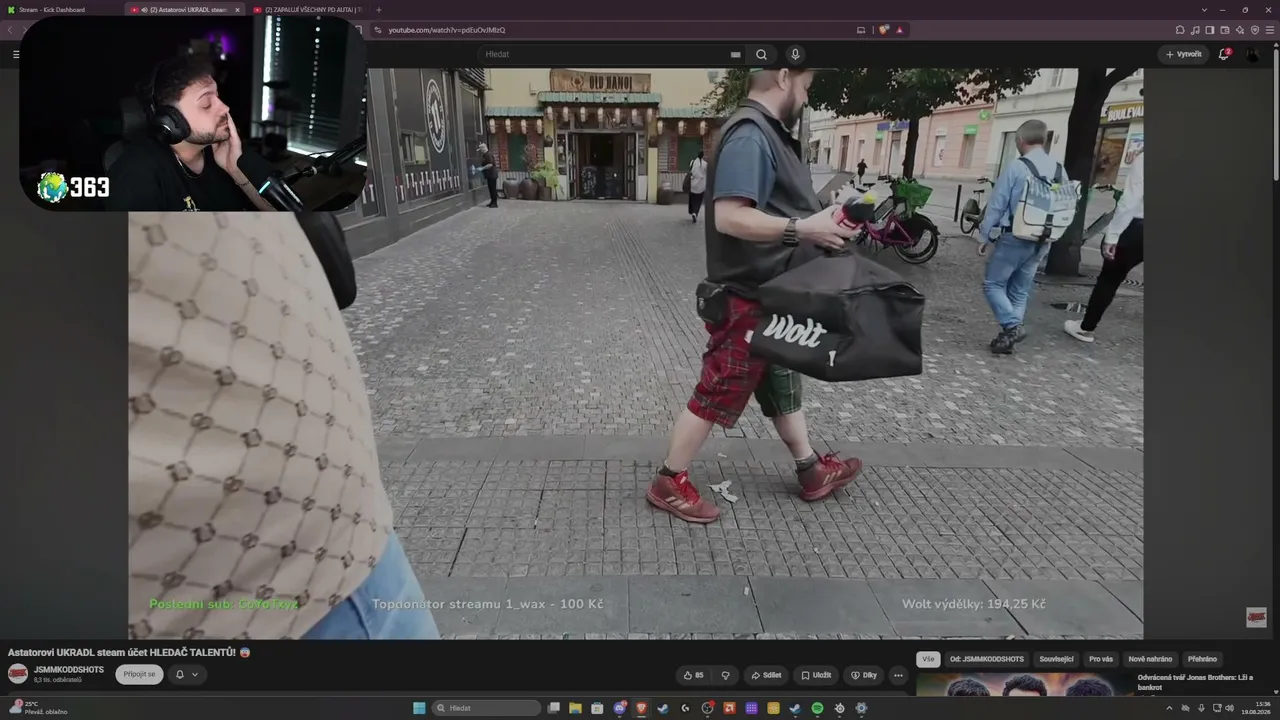Open more actions three-dot menu under video
This screenshot has width=1280, height=720.
tap(898, 675)
